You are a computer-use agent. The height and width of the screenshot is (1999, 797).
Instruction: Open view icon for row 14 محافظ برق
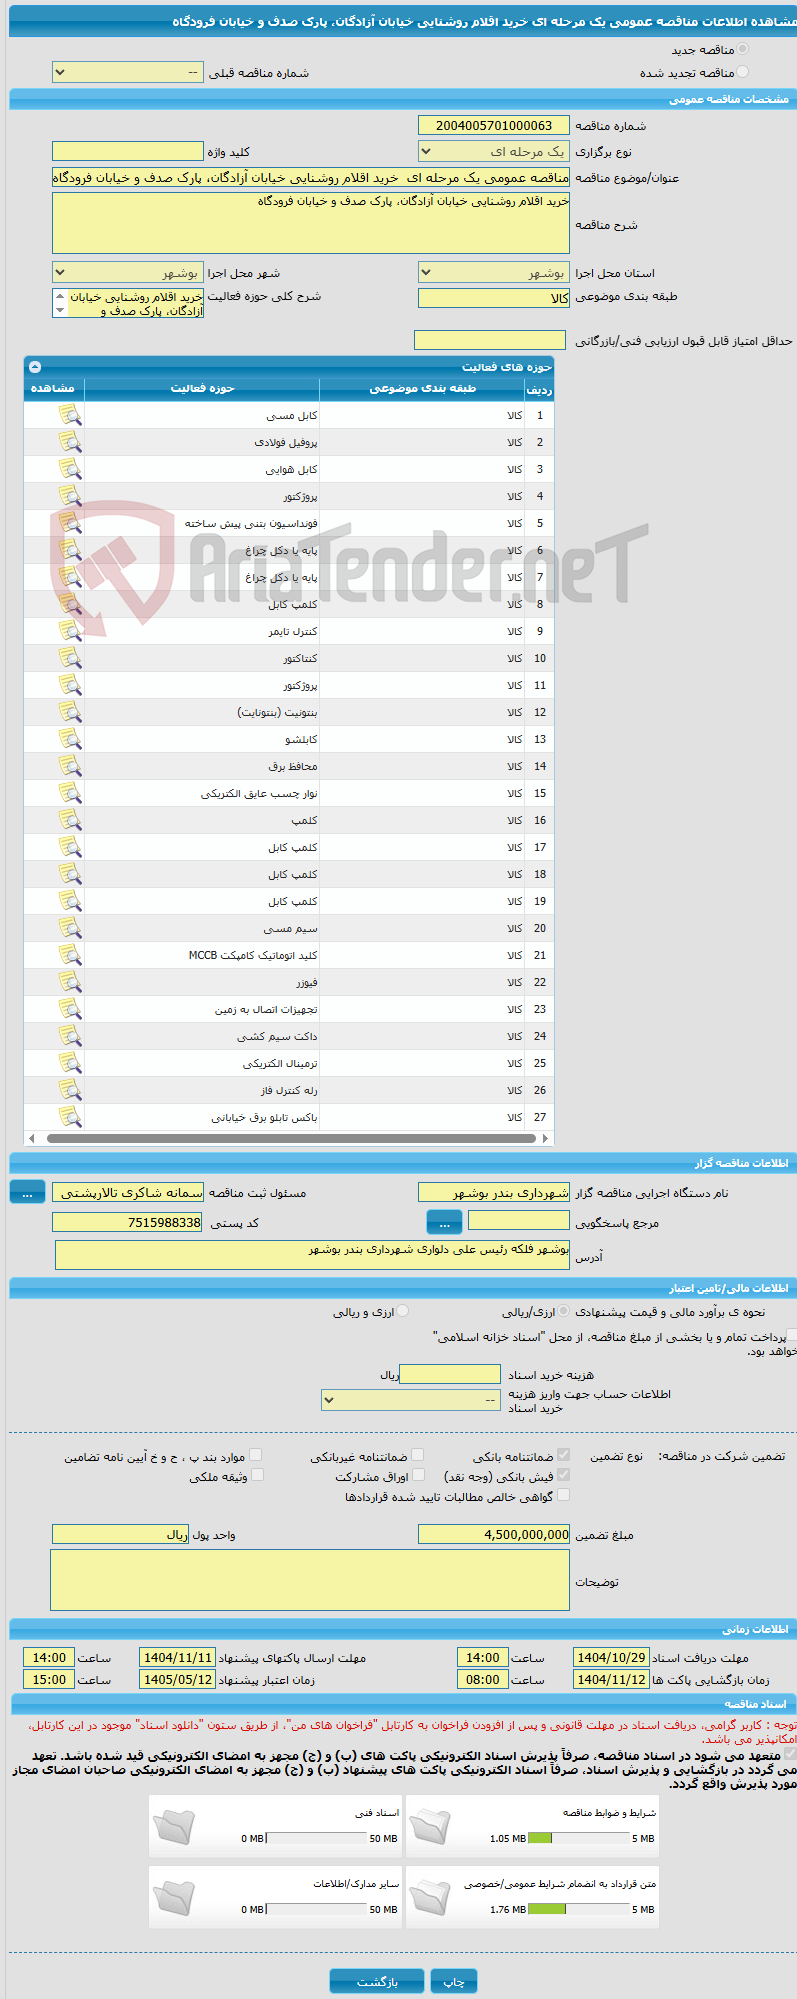(70, 766)
